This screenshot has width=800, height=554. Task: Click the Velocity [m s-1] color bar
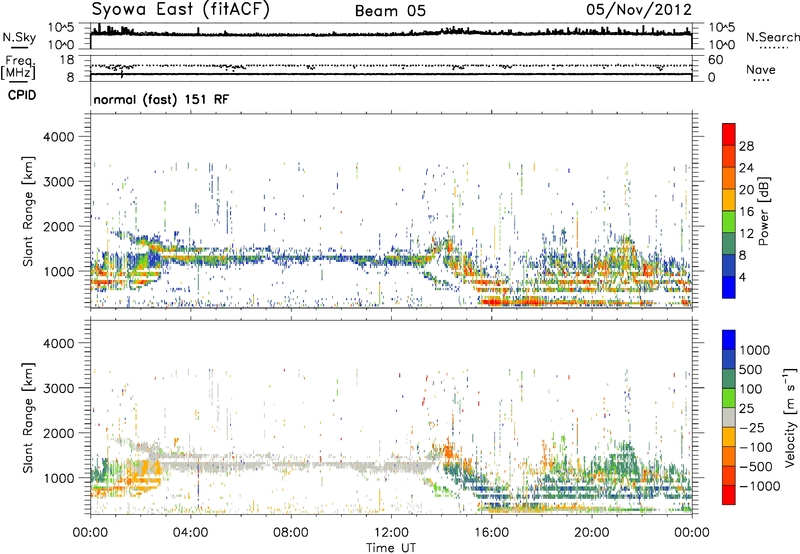[729, 417]
